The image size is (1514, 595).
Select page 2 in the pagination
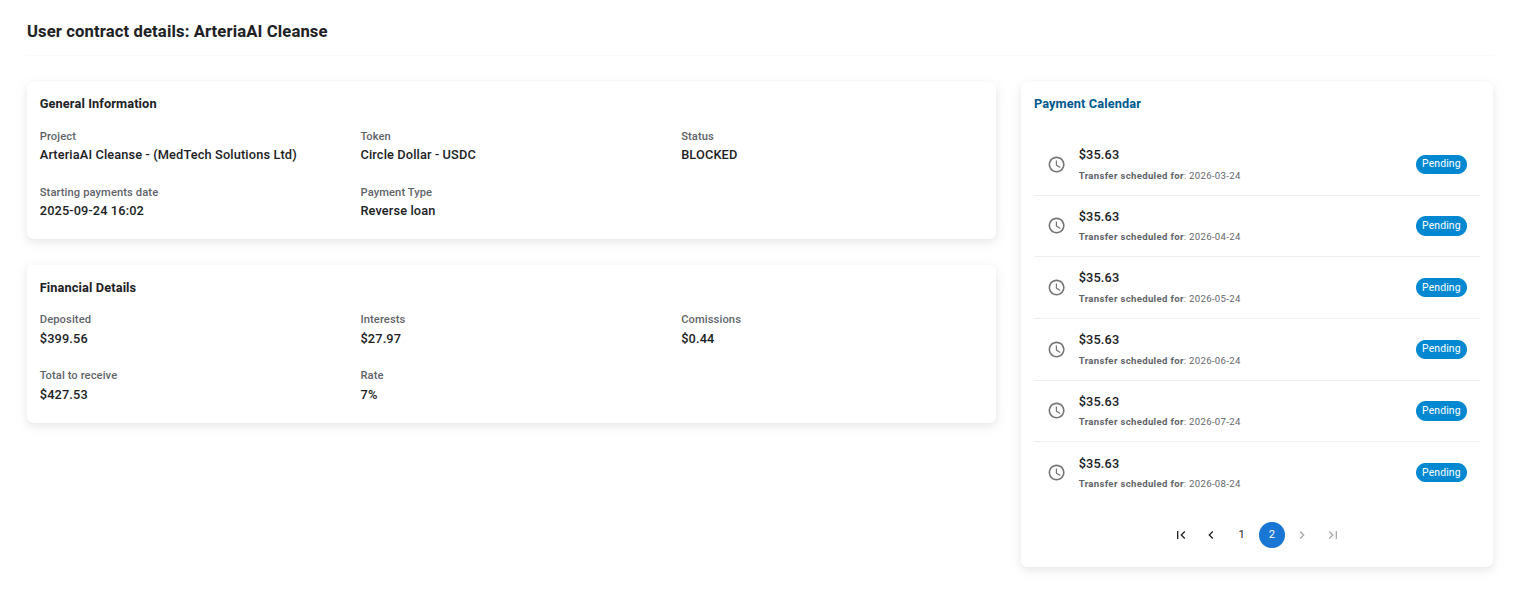pyautogui.click(x=1272, y=535)
